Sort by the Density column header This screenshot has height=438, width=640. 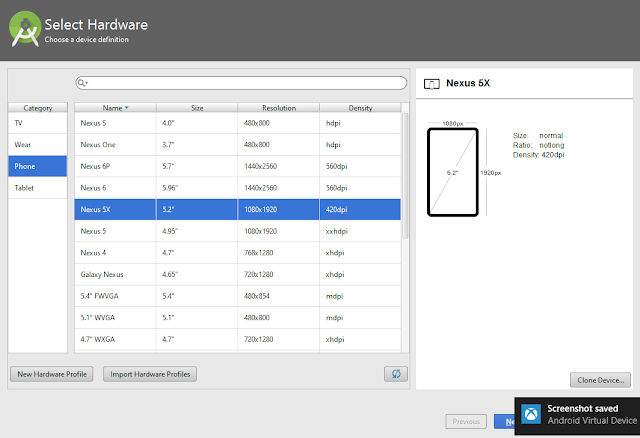pyautogui.click(x=360, y=108)
